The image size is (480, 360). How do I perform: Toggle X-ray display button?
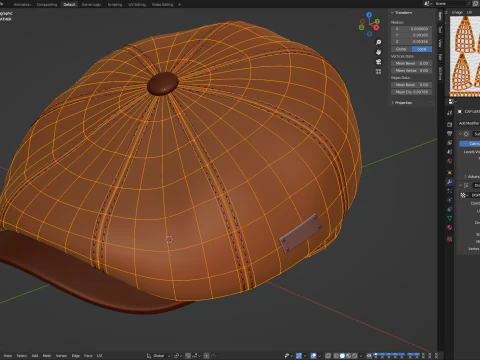coord(328,356)
